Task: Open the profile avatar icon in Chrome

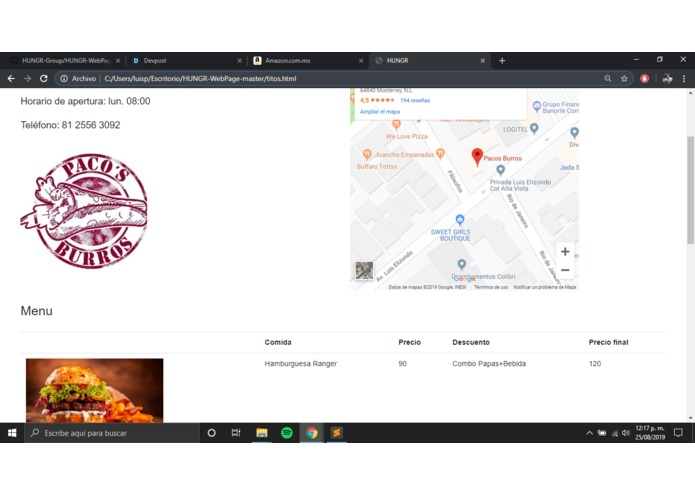Action: click(667, 79)
